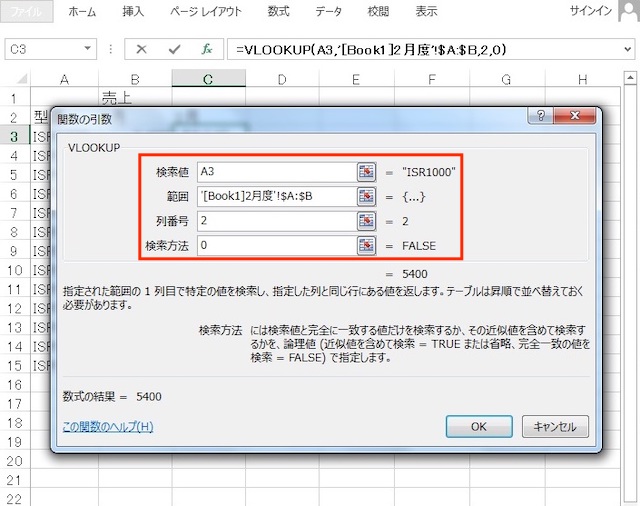Collapse dialog via 列番号 range selector icon

pyautogui.click(x=366, y=221)
